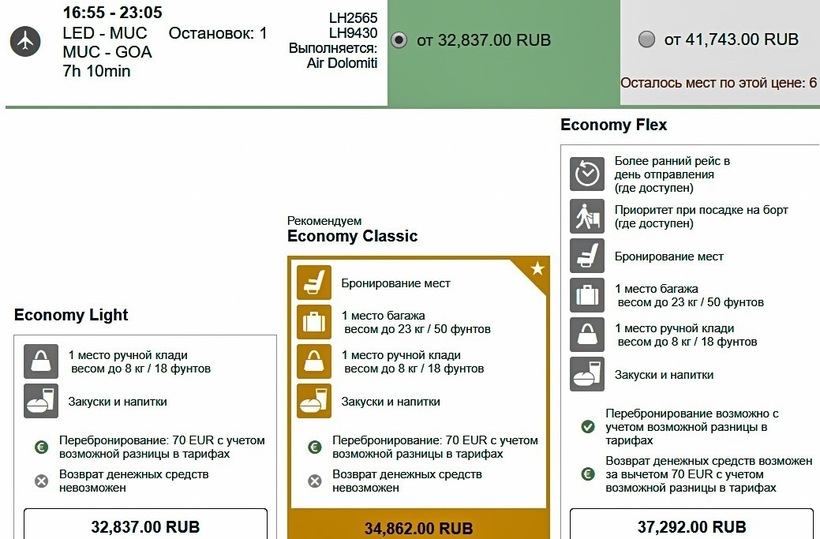Click Economy Flex snacks and drinks icon
The image size is (820, 539).
click(587, 374)
